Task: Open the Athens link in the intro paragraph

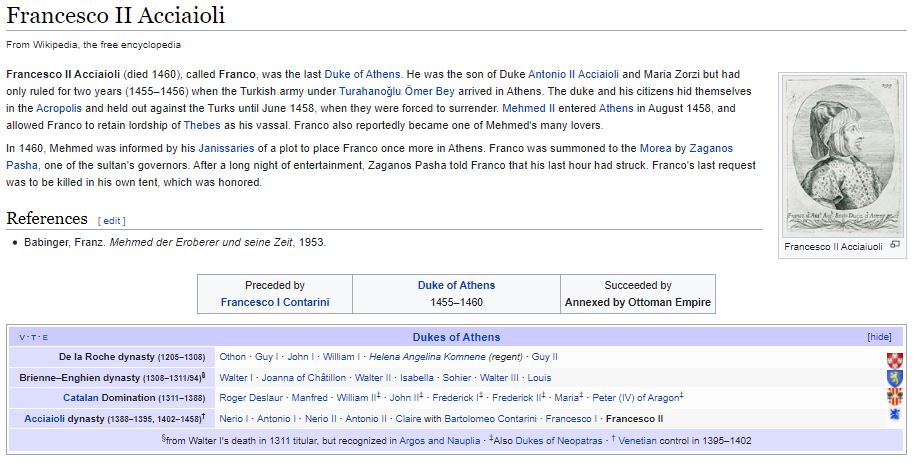Action: (x=616, y=108)
